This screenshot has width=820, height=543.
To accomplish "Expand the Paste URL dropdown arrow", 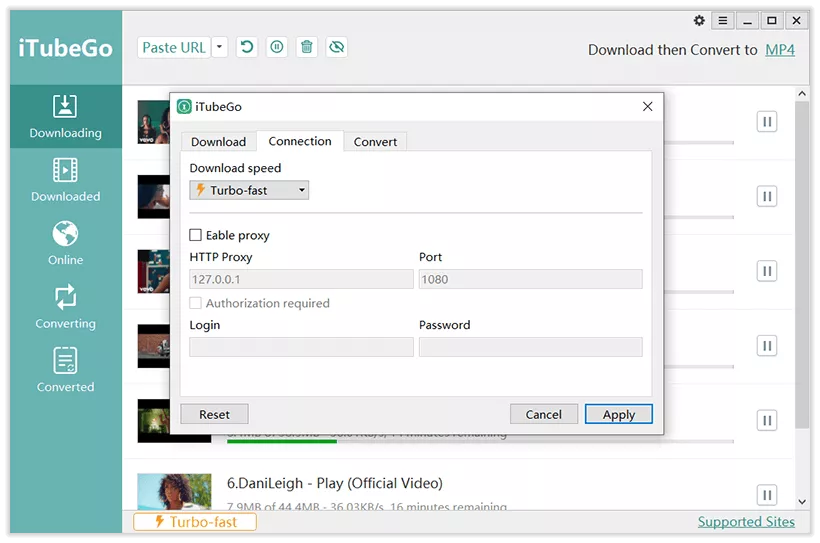I will (220, 47).
